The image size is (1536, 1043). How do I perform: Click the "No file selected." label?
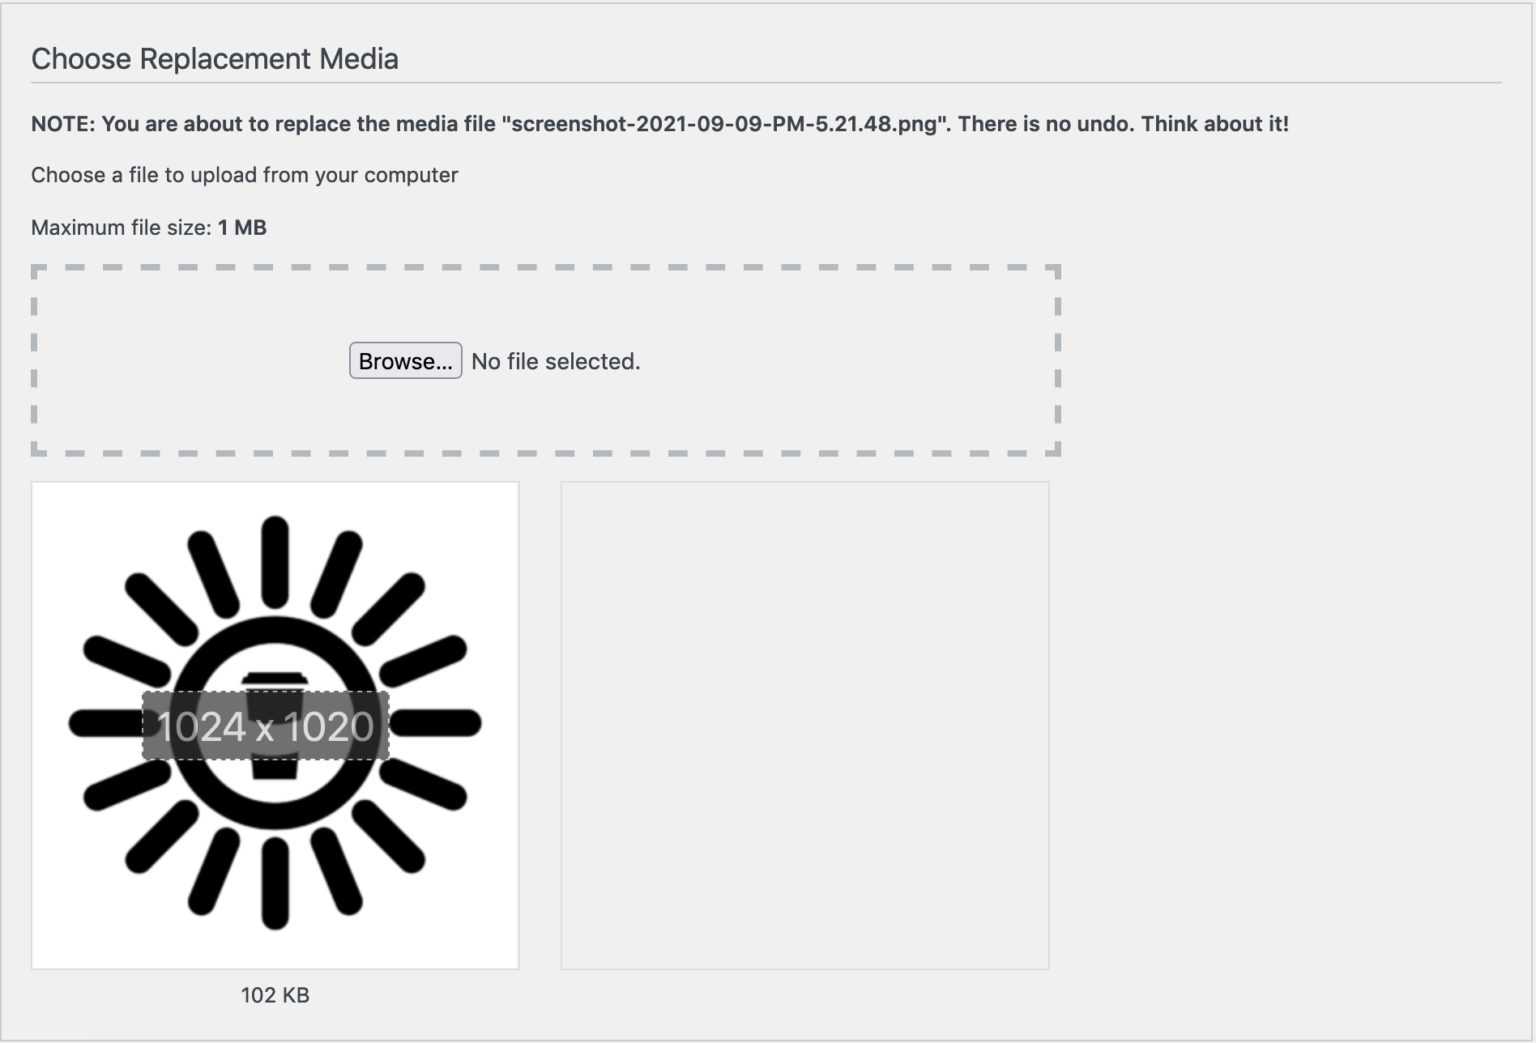[x=555, y=361]
